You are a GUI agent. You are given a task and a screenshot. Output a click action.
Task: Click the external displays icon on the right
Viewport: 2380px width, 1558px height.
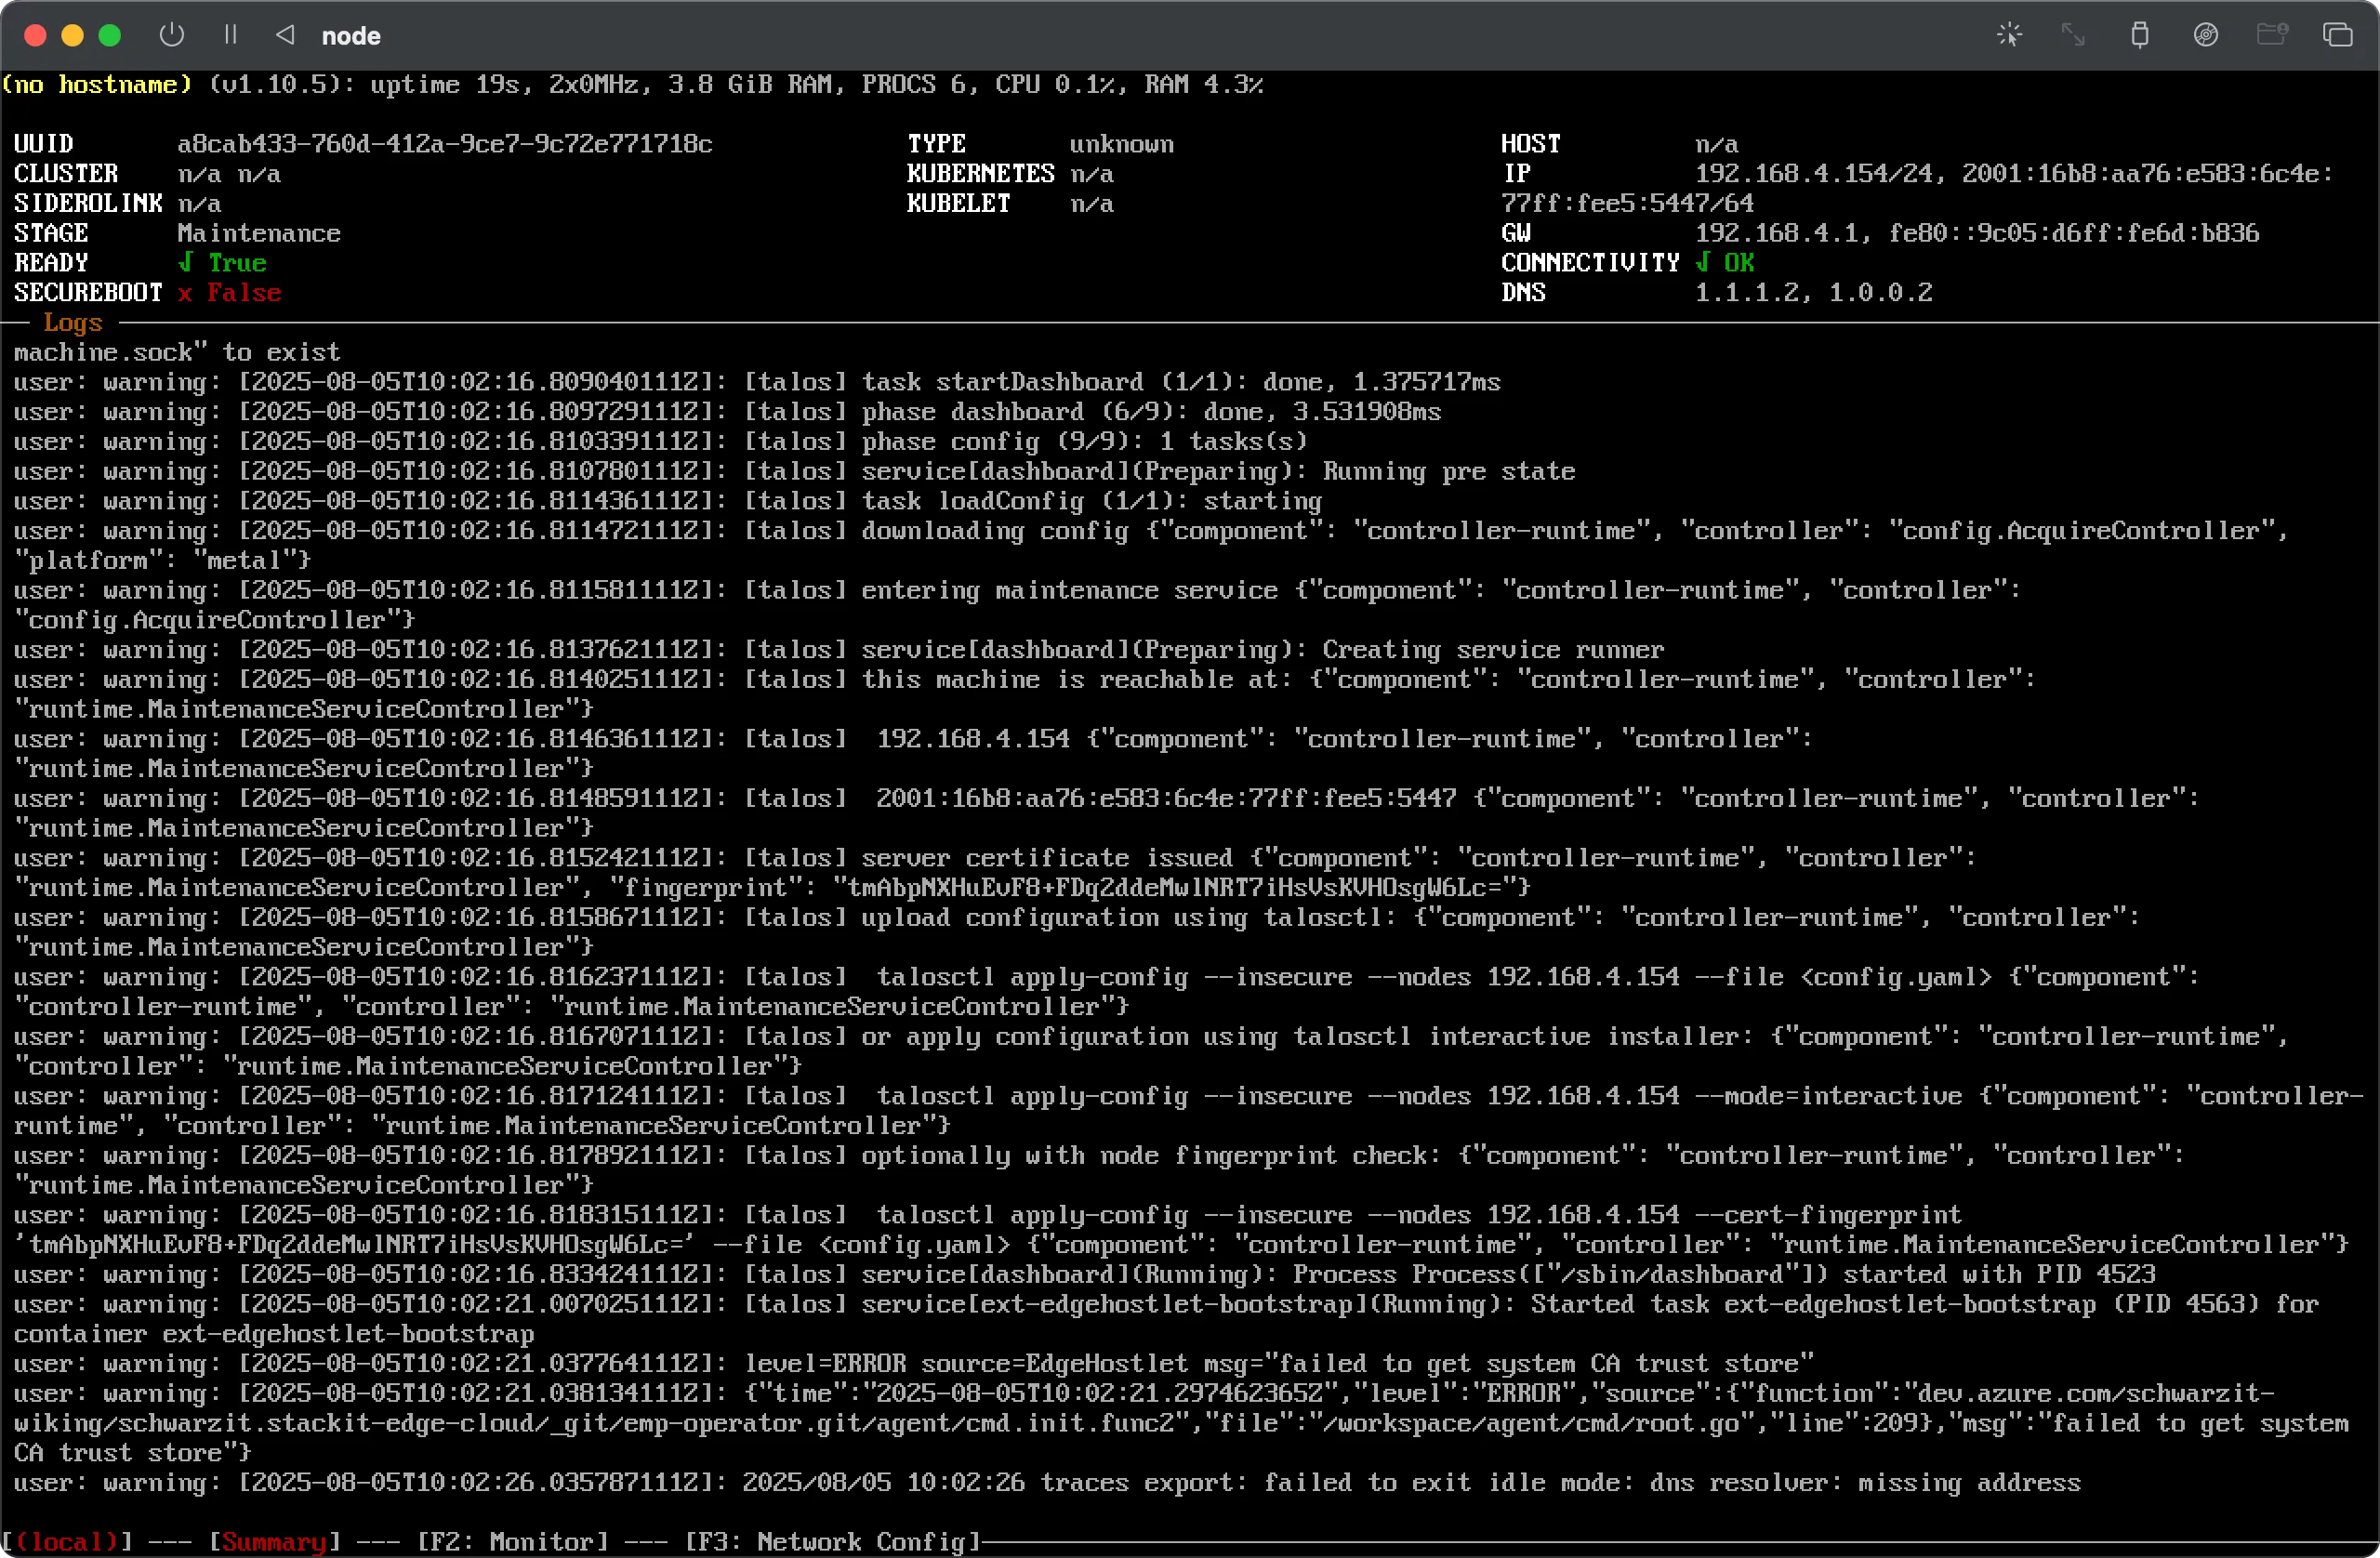coord(2339,35)
